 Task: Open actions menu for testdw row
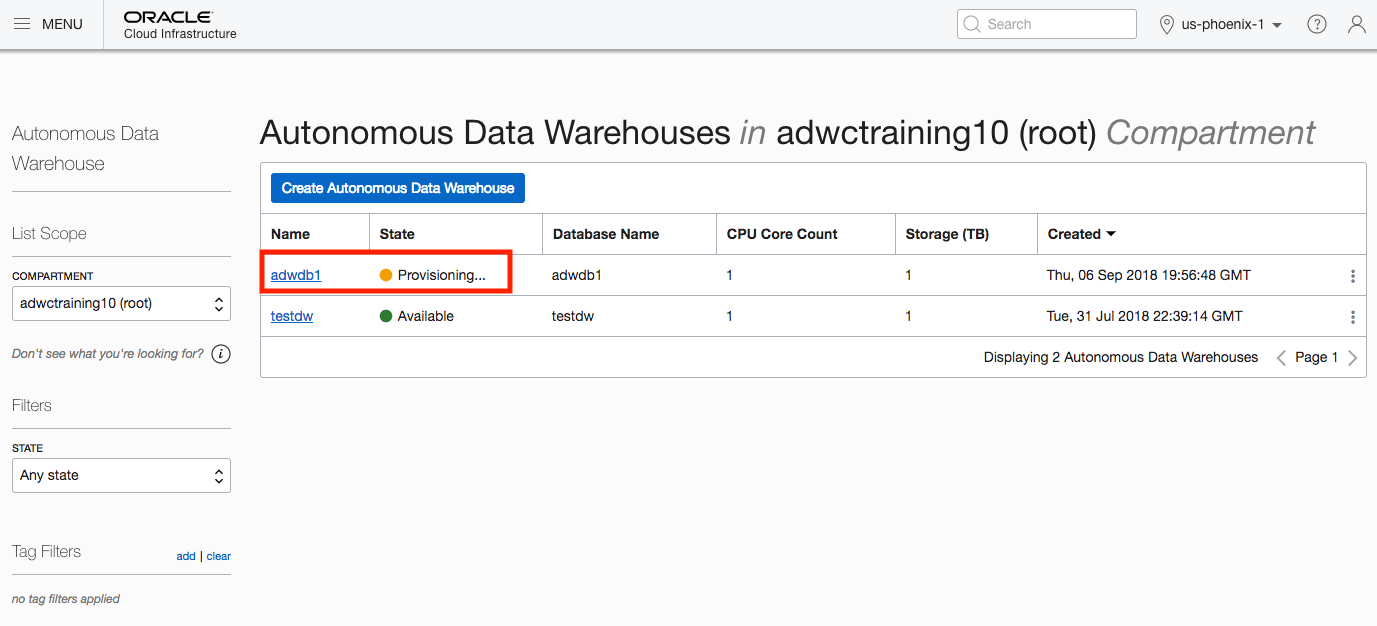click(x=1352, y=317)
